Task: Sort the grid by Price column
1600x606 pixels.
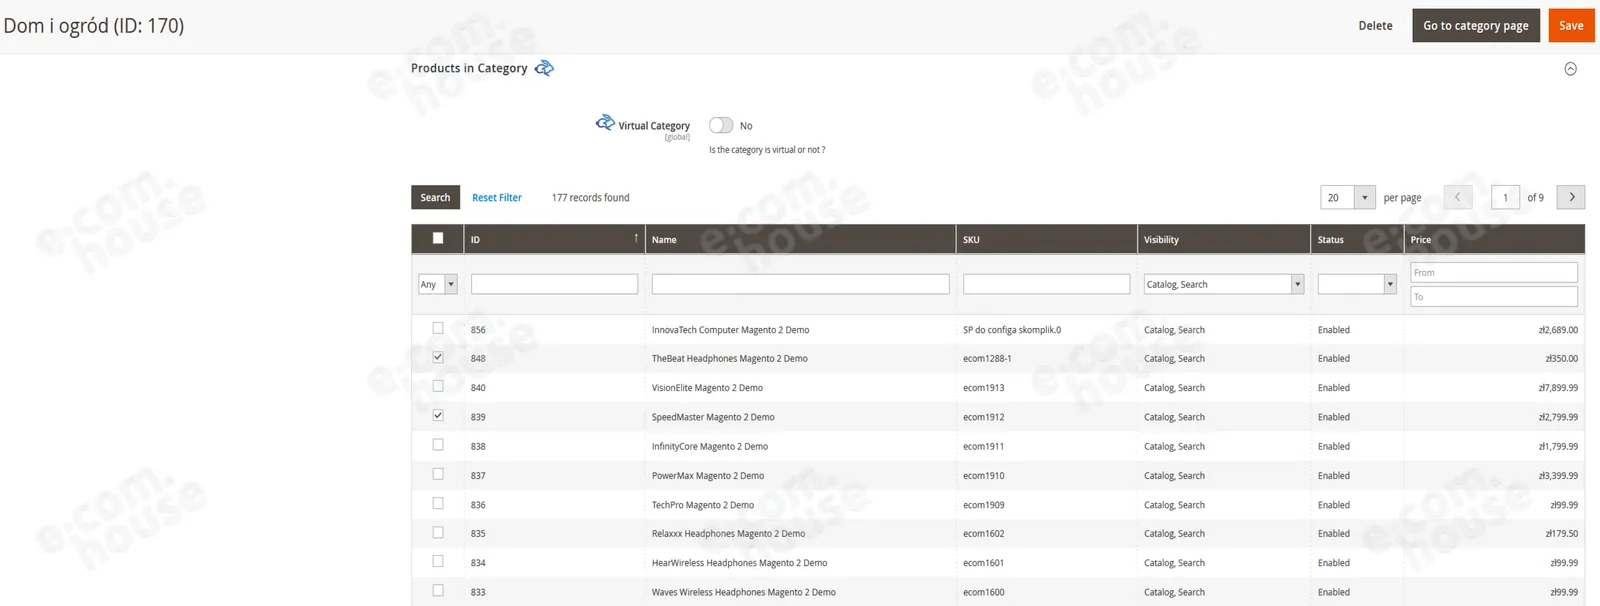Action: coord(1494,239)
